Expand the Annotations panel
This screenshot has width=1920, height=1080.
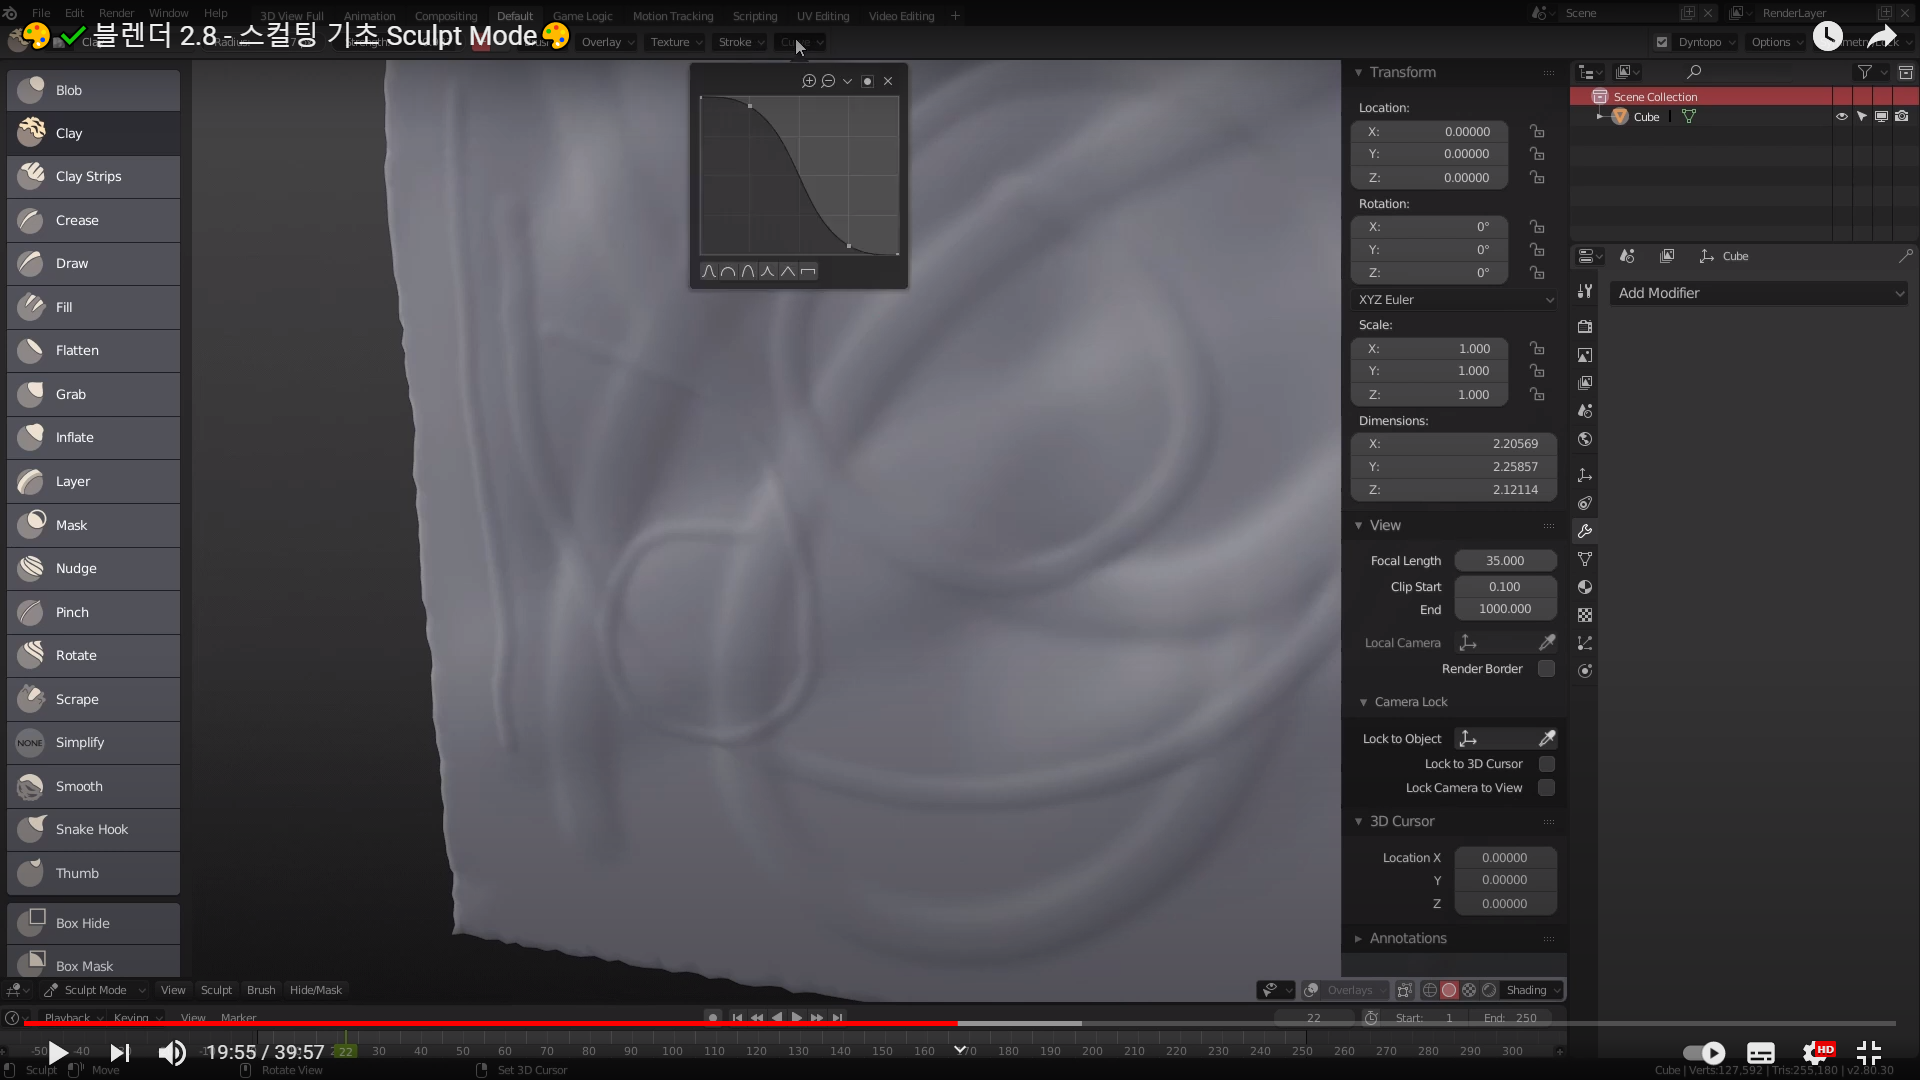tap(1407, 938)
